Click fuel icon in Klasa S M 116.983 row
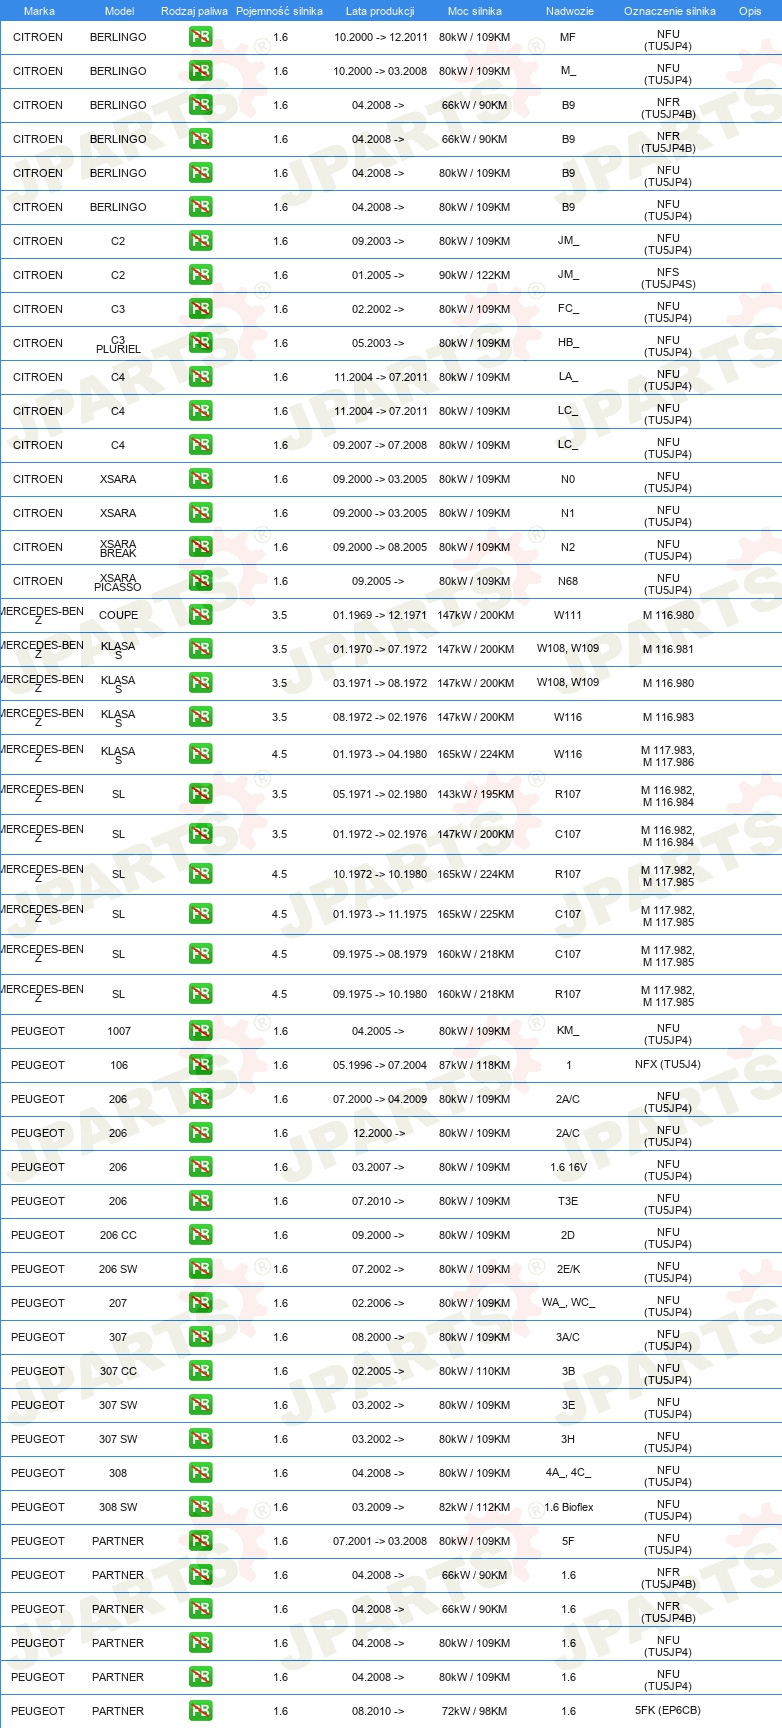The image size is (782, 1728). coord(201,717)
